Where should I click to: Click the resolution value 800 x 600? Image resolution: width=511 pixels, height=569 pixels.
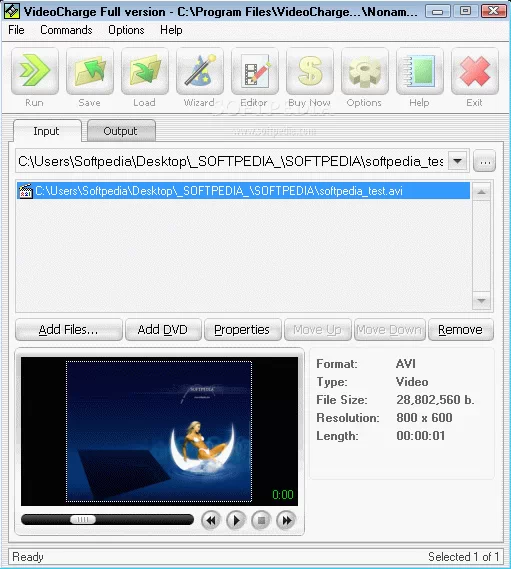tap(424, 418)
